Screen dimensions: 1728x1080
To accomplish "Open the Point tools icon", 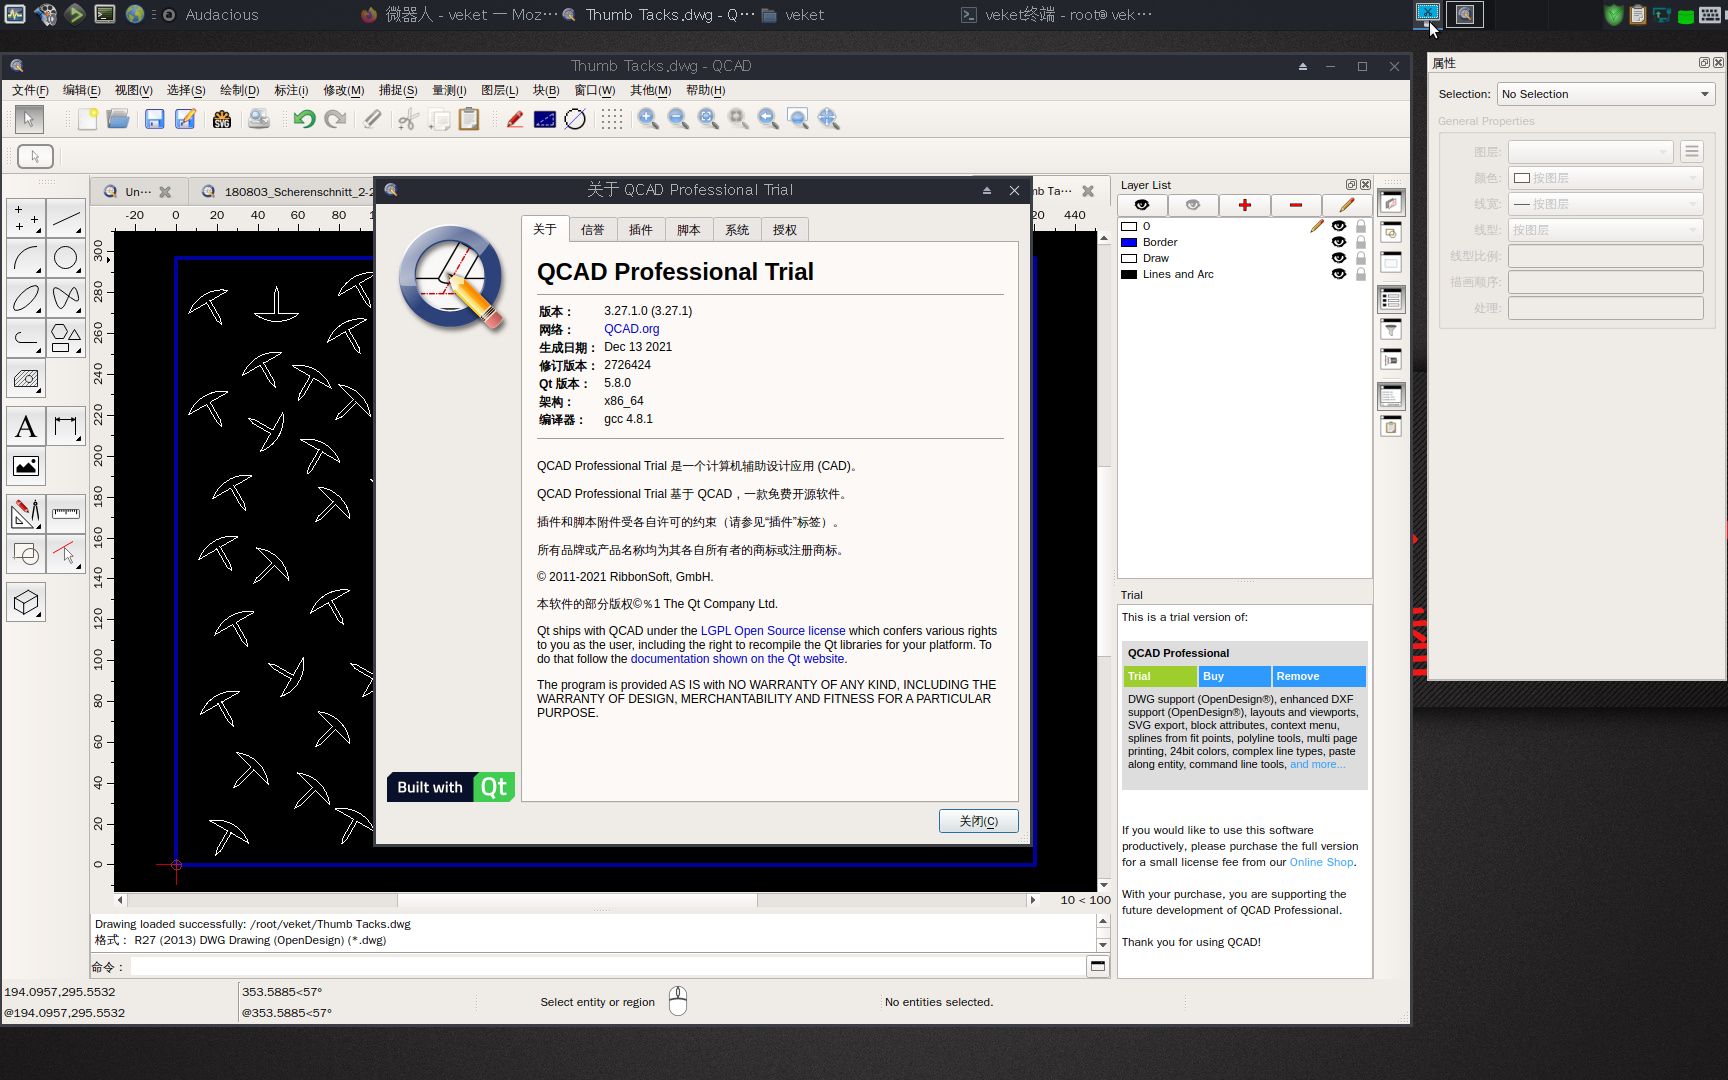I will [x=27, y=219].
